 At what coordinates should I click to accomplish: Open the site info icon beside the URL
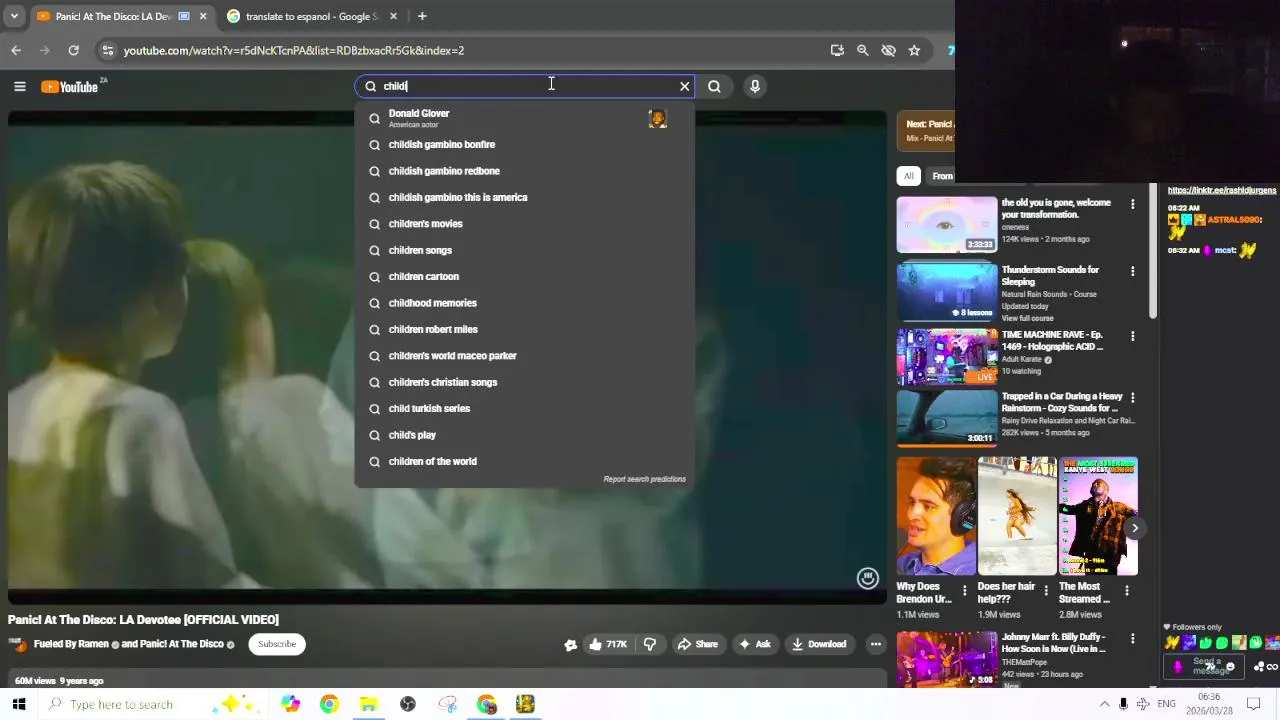108,50
